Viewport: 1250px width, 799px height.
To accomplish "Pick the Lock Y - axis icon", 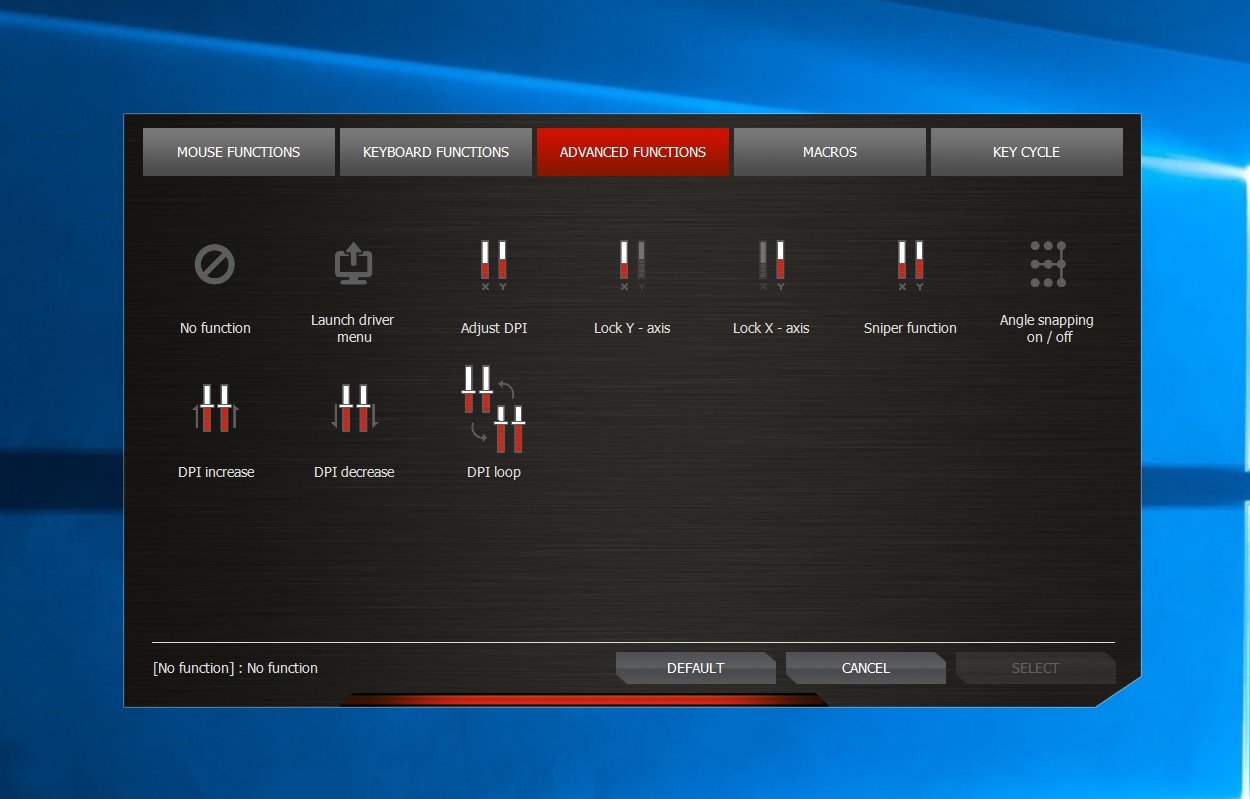I will pos(632,265).
